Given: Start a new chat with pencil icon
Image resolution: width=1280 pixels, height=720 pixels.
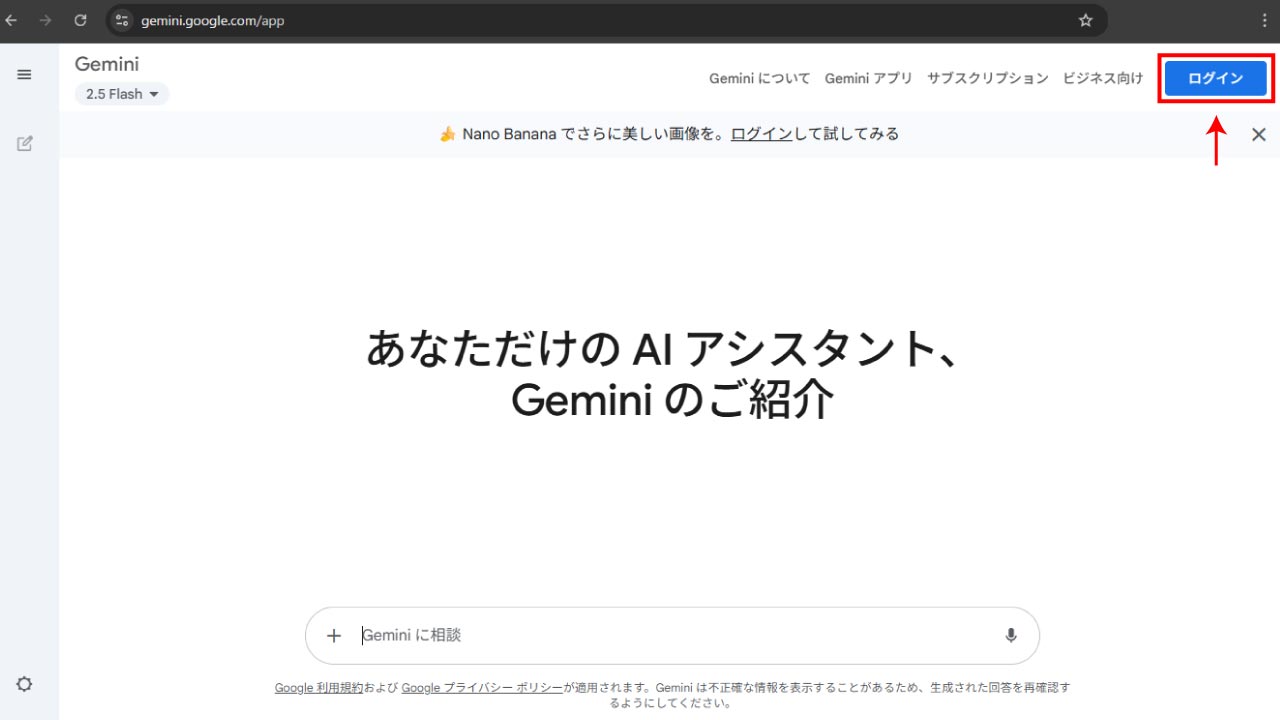Looking at the screenshot, I should [x=25, y=143].
